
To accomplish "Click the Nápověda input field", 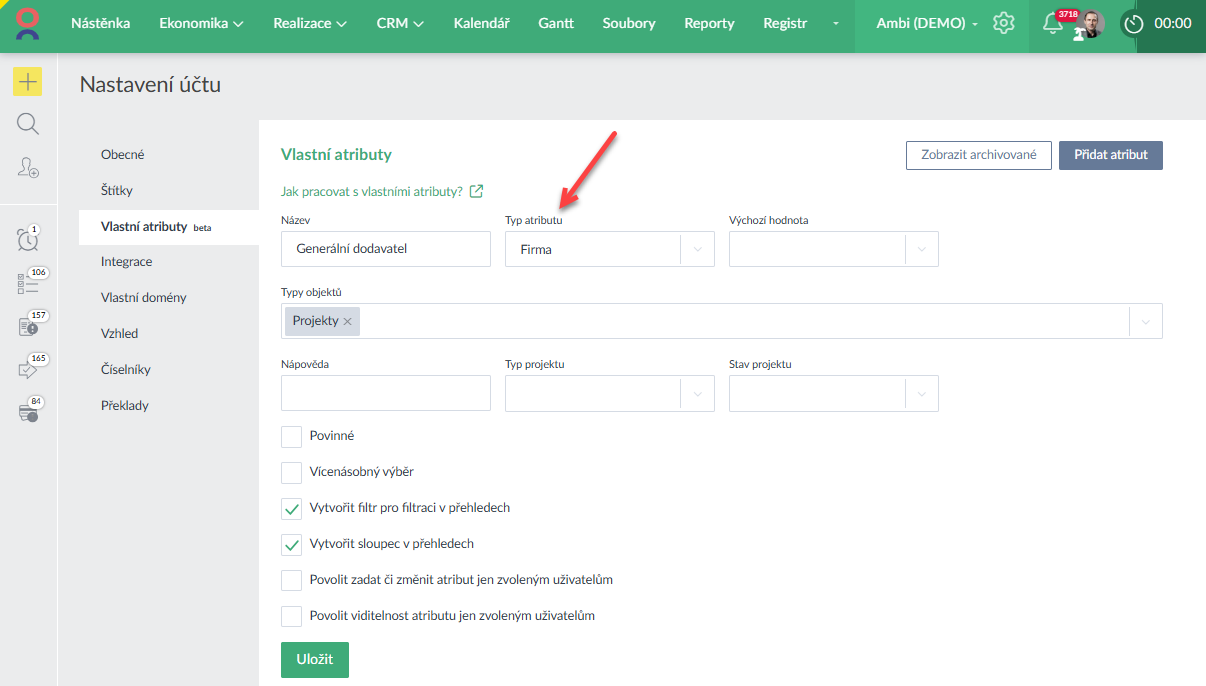I will pyautogui.click(x=385, y=393).
